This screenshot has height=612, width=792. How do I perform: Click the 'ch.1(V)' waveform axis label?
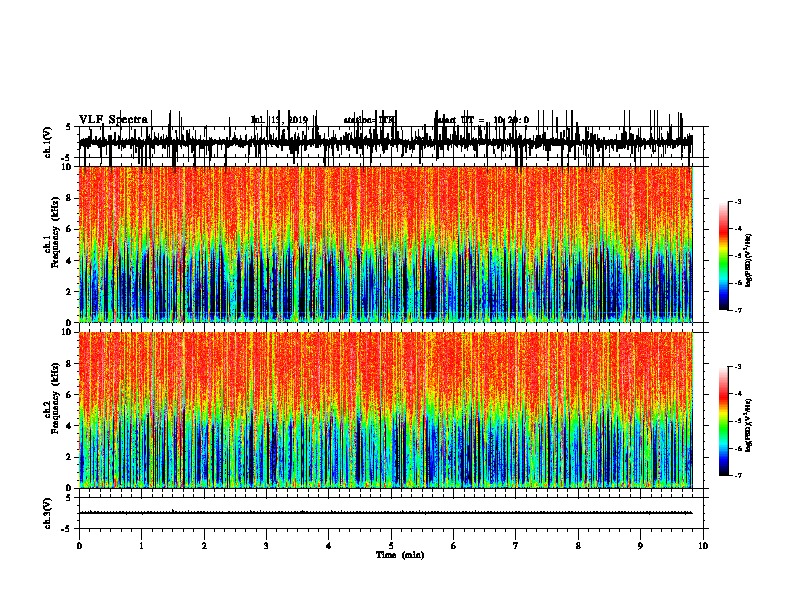click(48, 142)
